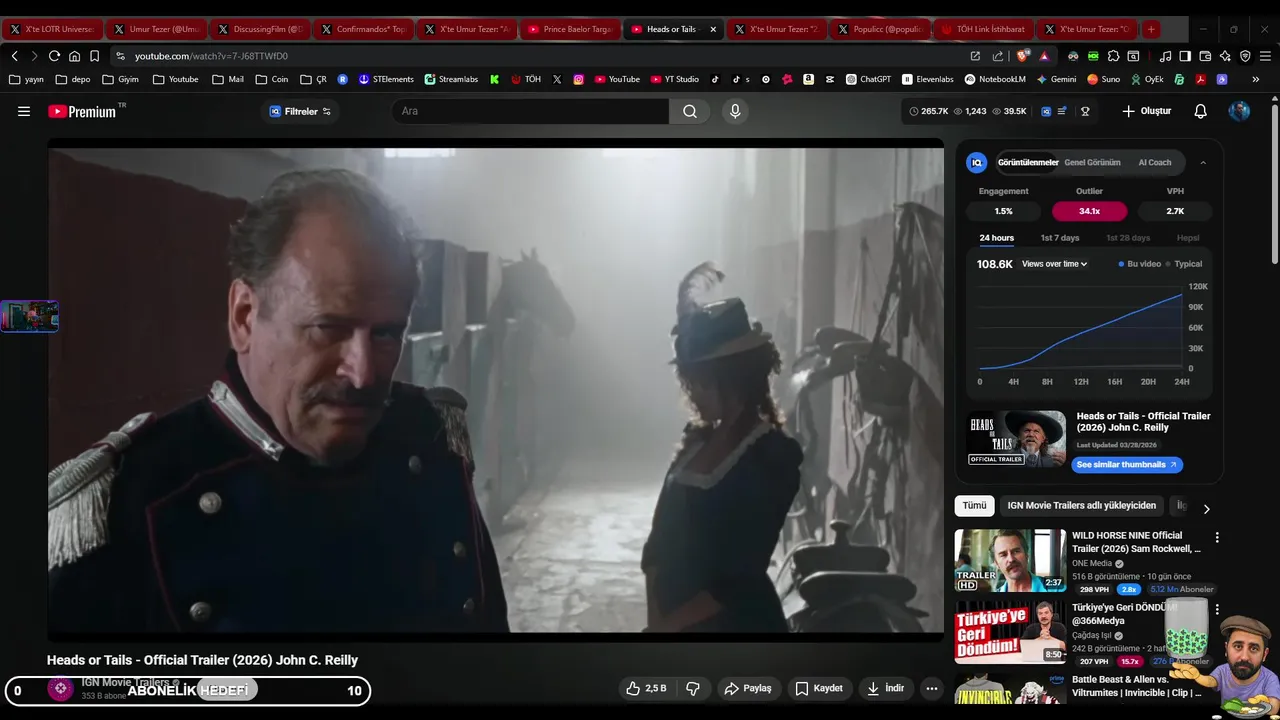The image size is (1280, 720).
Task: Open the YouTube hamburger guide menu
Action: (x=24, y=111)
